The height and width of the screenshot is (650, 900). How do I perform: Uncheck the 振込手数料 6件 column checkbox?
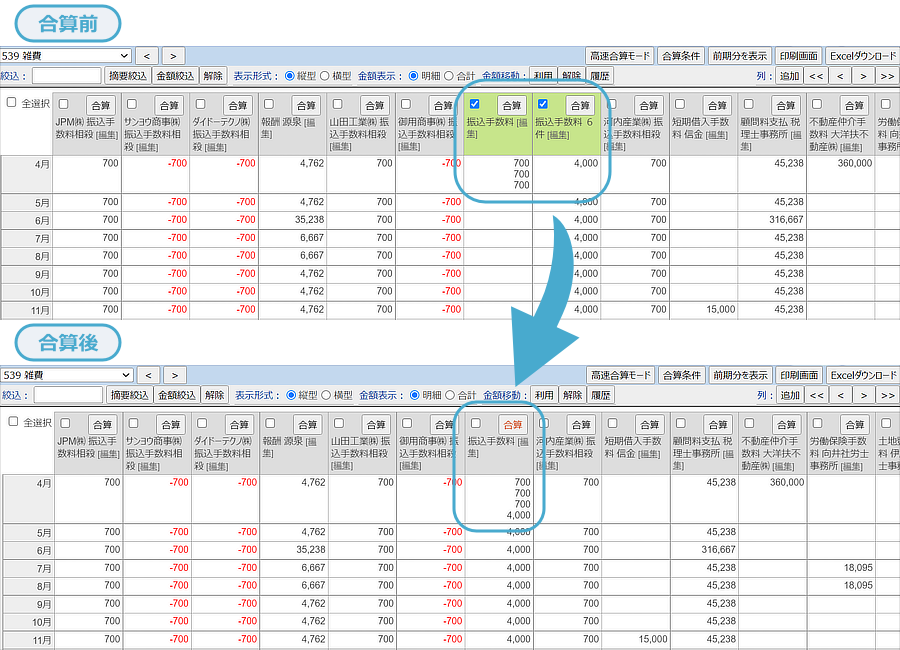tap(543, 104)
